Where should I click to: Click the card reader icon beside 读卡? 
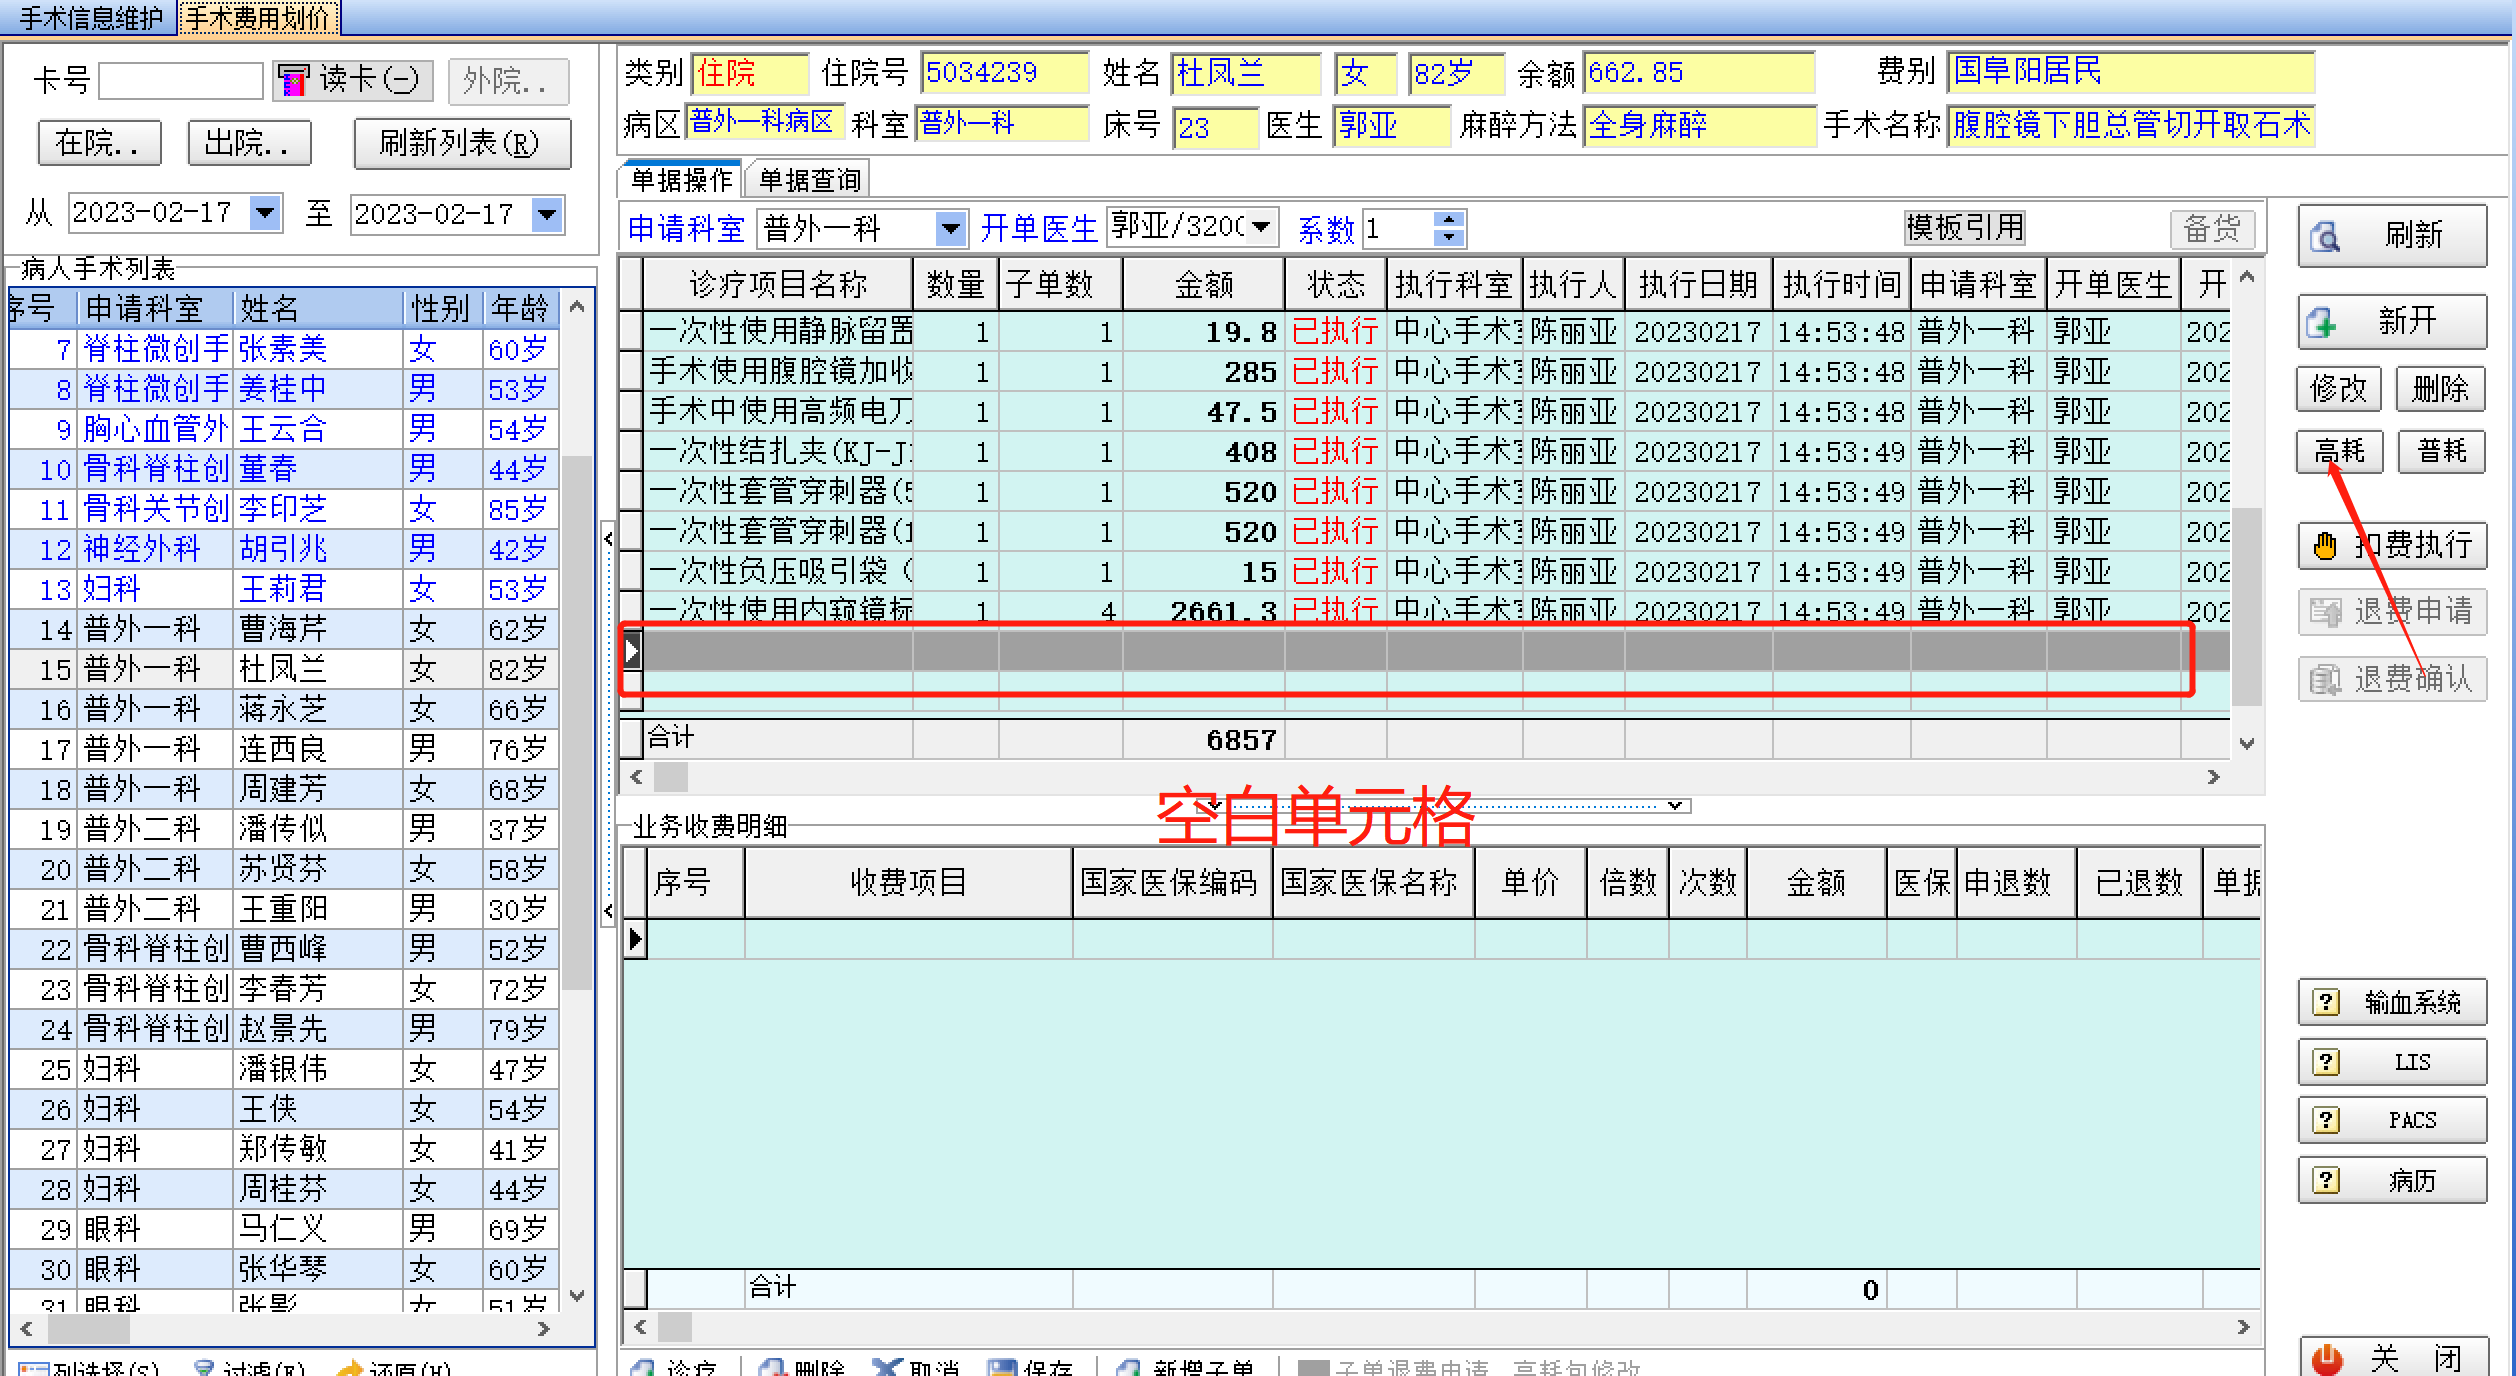click(293, 80)
